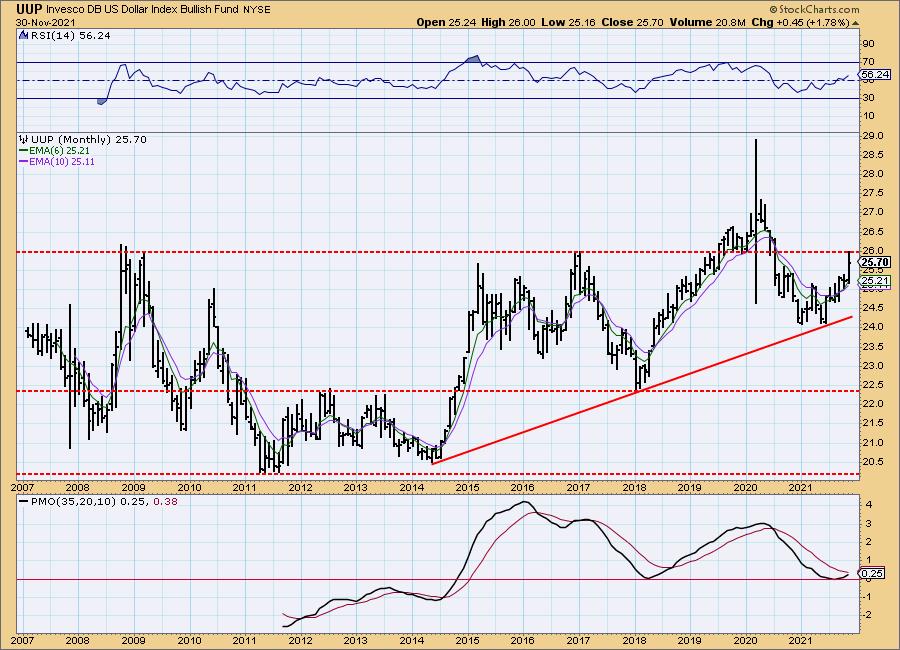The width and height of the screenshot is (900, 650).
Task: Click the 24.5 price axis label
Action: [872, 308]
